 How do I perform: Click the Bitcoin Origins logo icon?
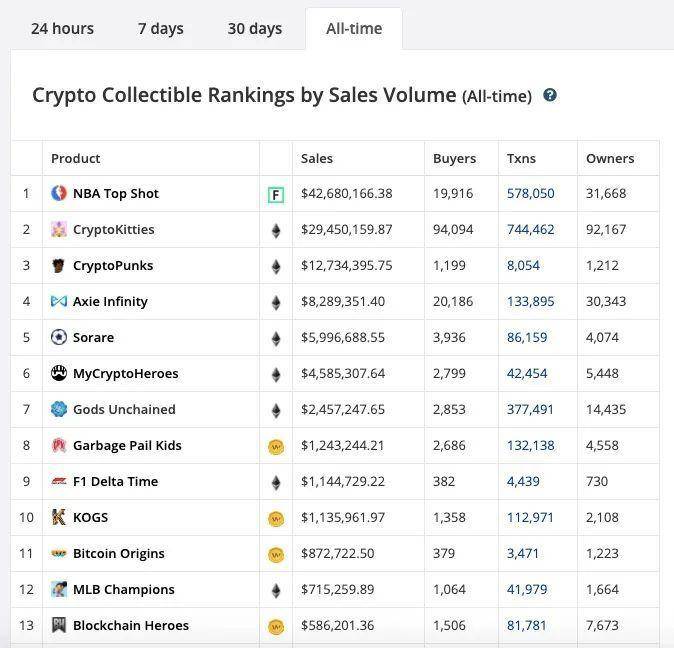click(59, 553)
